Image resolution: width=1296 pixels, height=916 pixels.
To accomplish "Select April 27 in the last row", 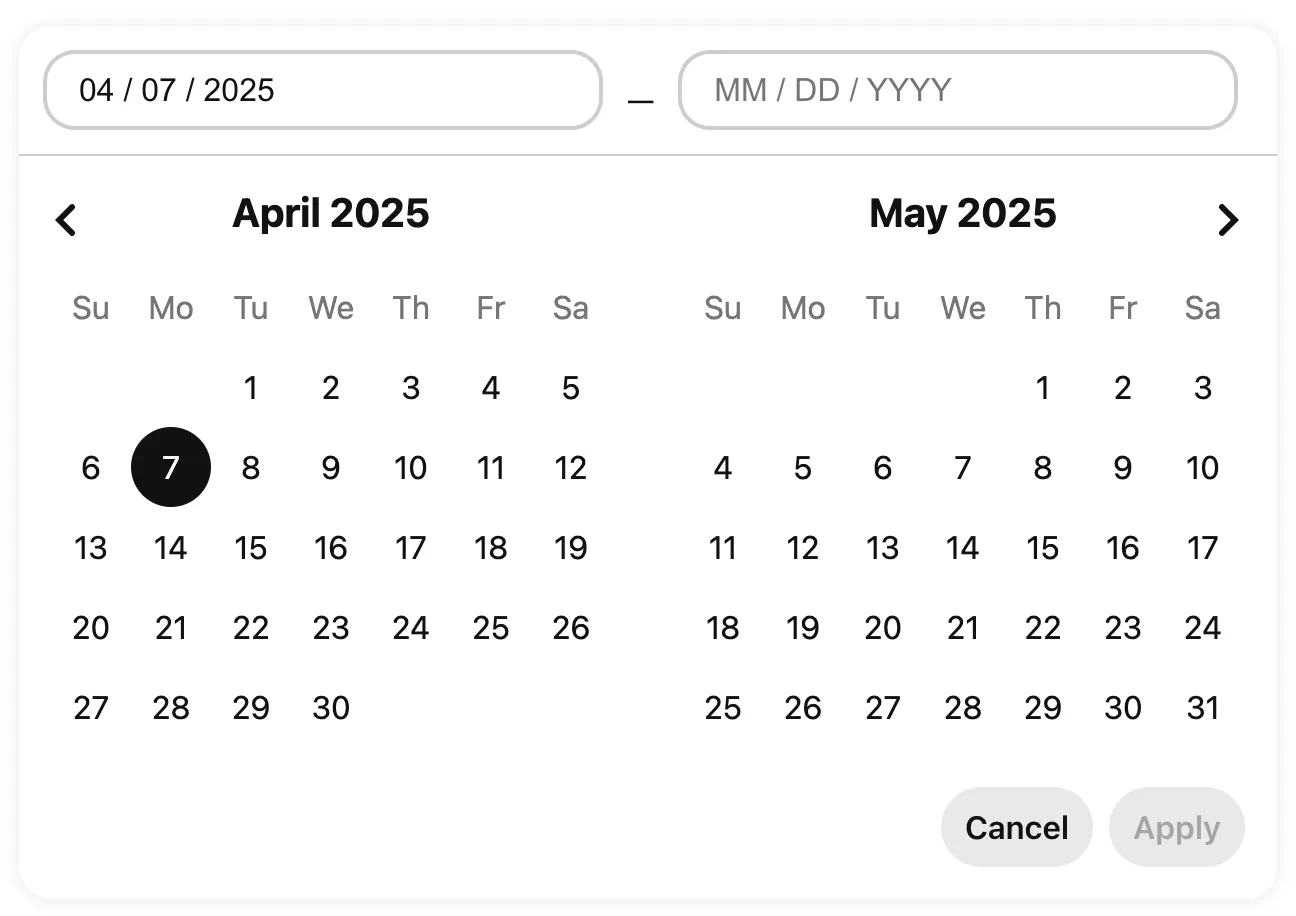I will click(91, 708).
